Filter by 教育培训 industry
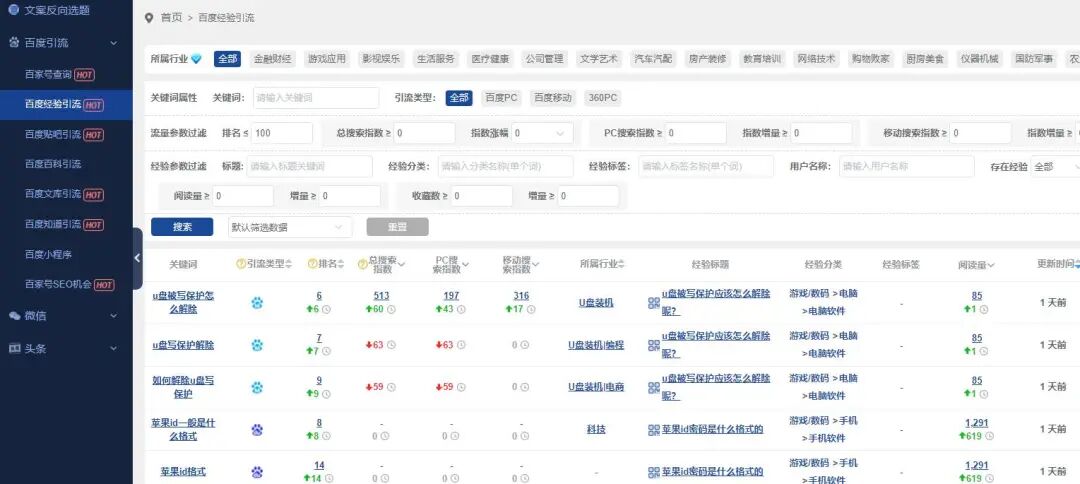The width and height of the screenshot is (1080, 484). point(761,59)
